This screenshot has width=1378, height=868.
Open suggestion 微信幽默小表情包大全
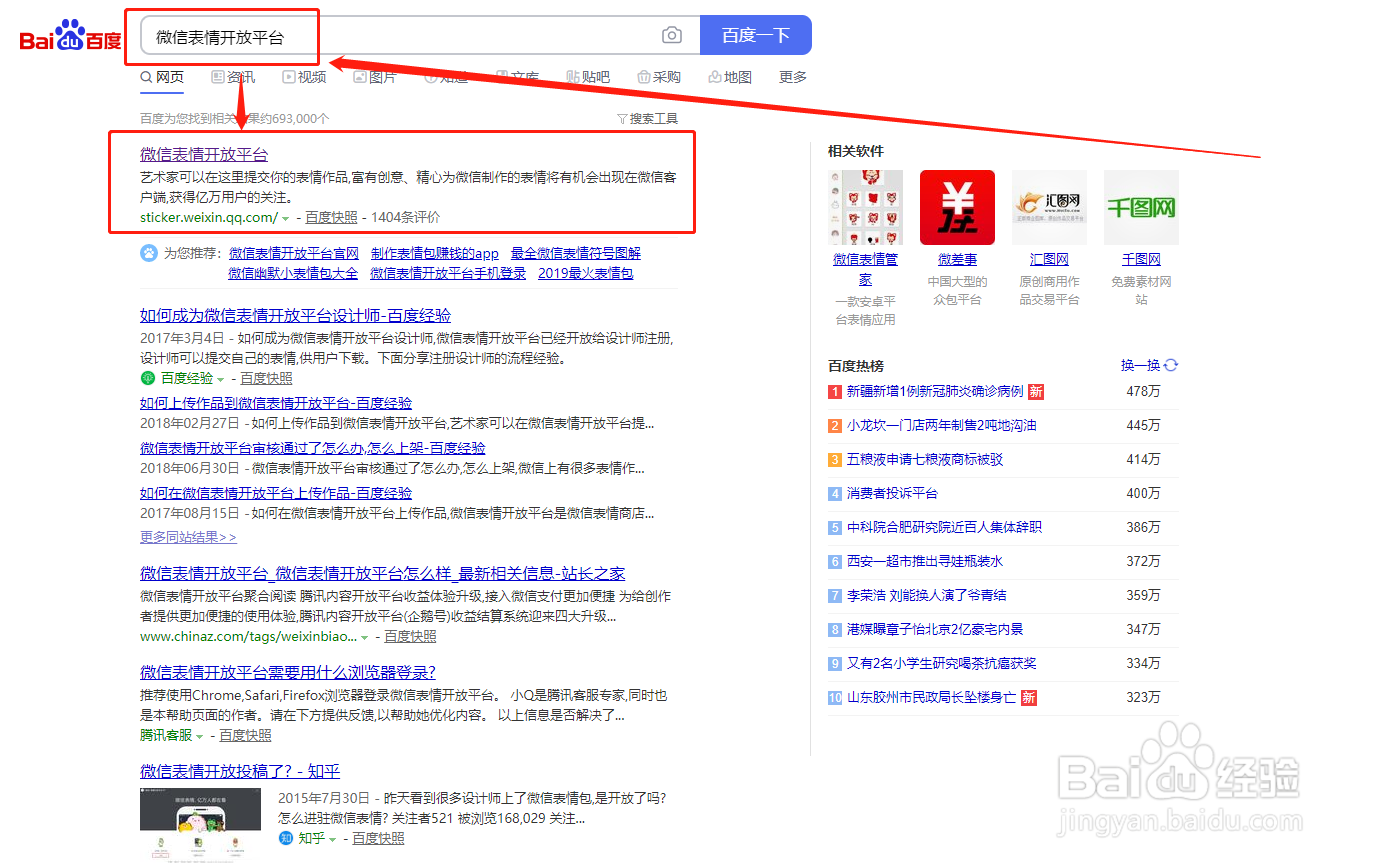[x=293, y=273]
